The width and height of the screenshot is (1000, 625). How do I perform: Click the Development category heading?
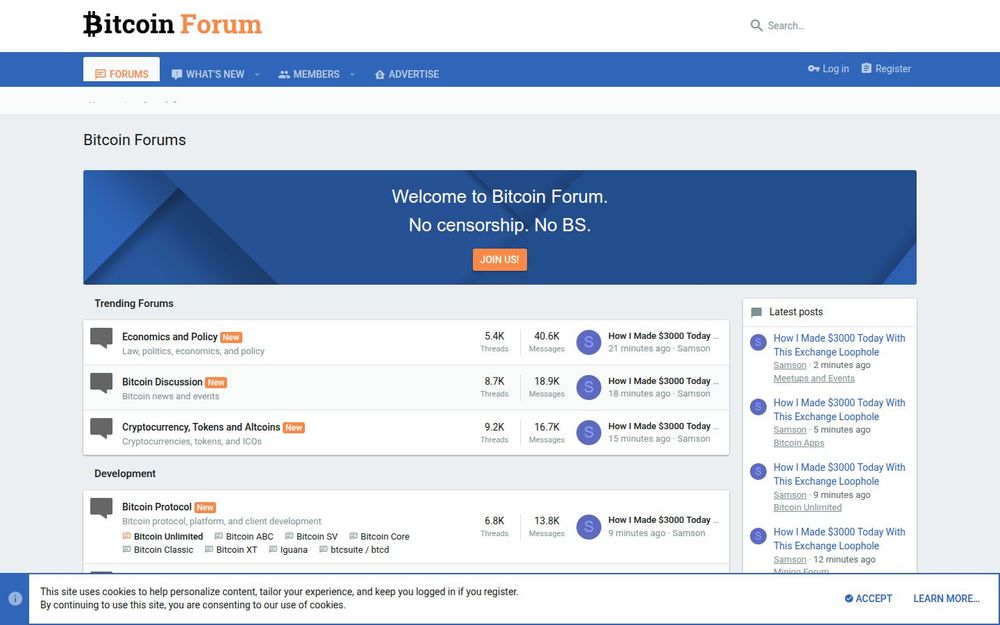pos(125,473)
